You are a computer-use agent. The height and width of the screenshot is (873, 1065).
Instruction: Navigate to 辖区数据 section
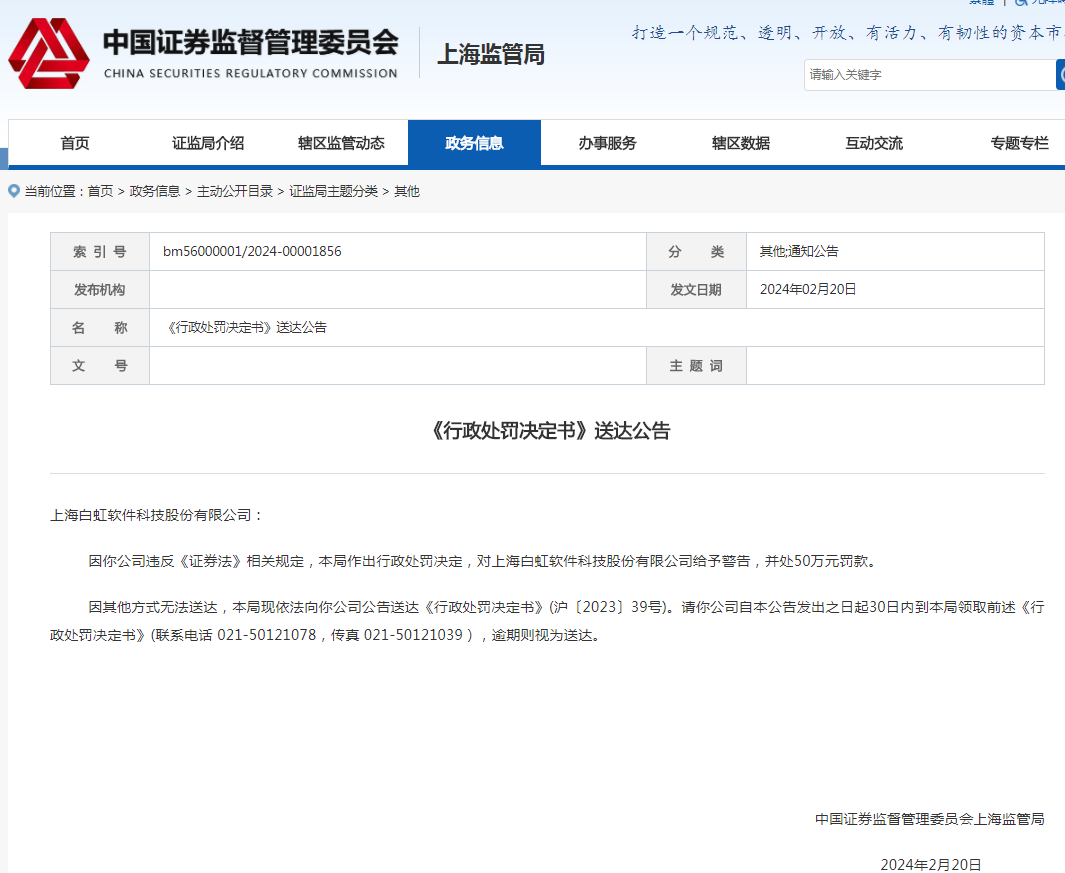[x=740, y=143]
